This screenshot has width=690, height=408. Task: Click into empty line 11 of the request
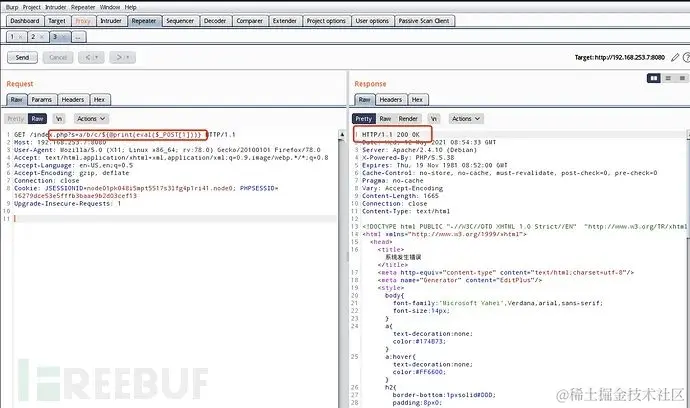pyautogui.click(x=175, y=219)
